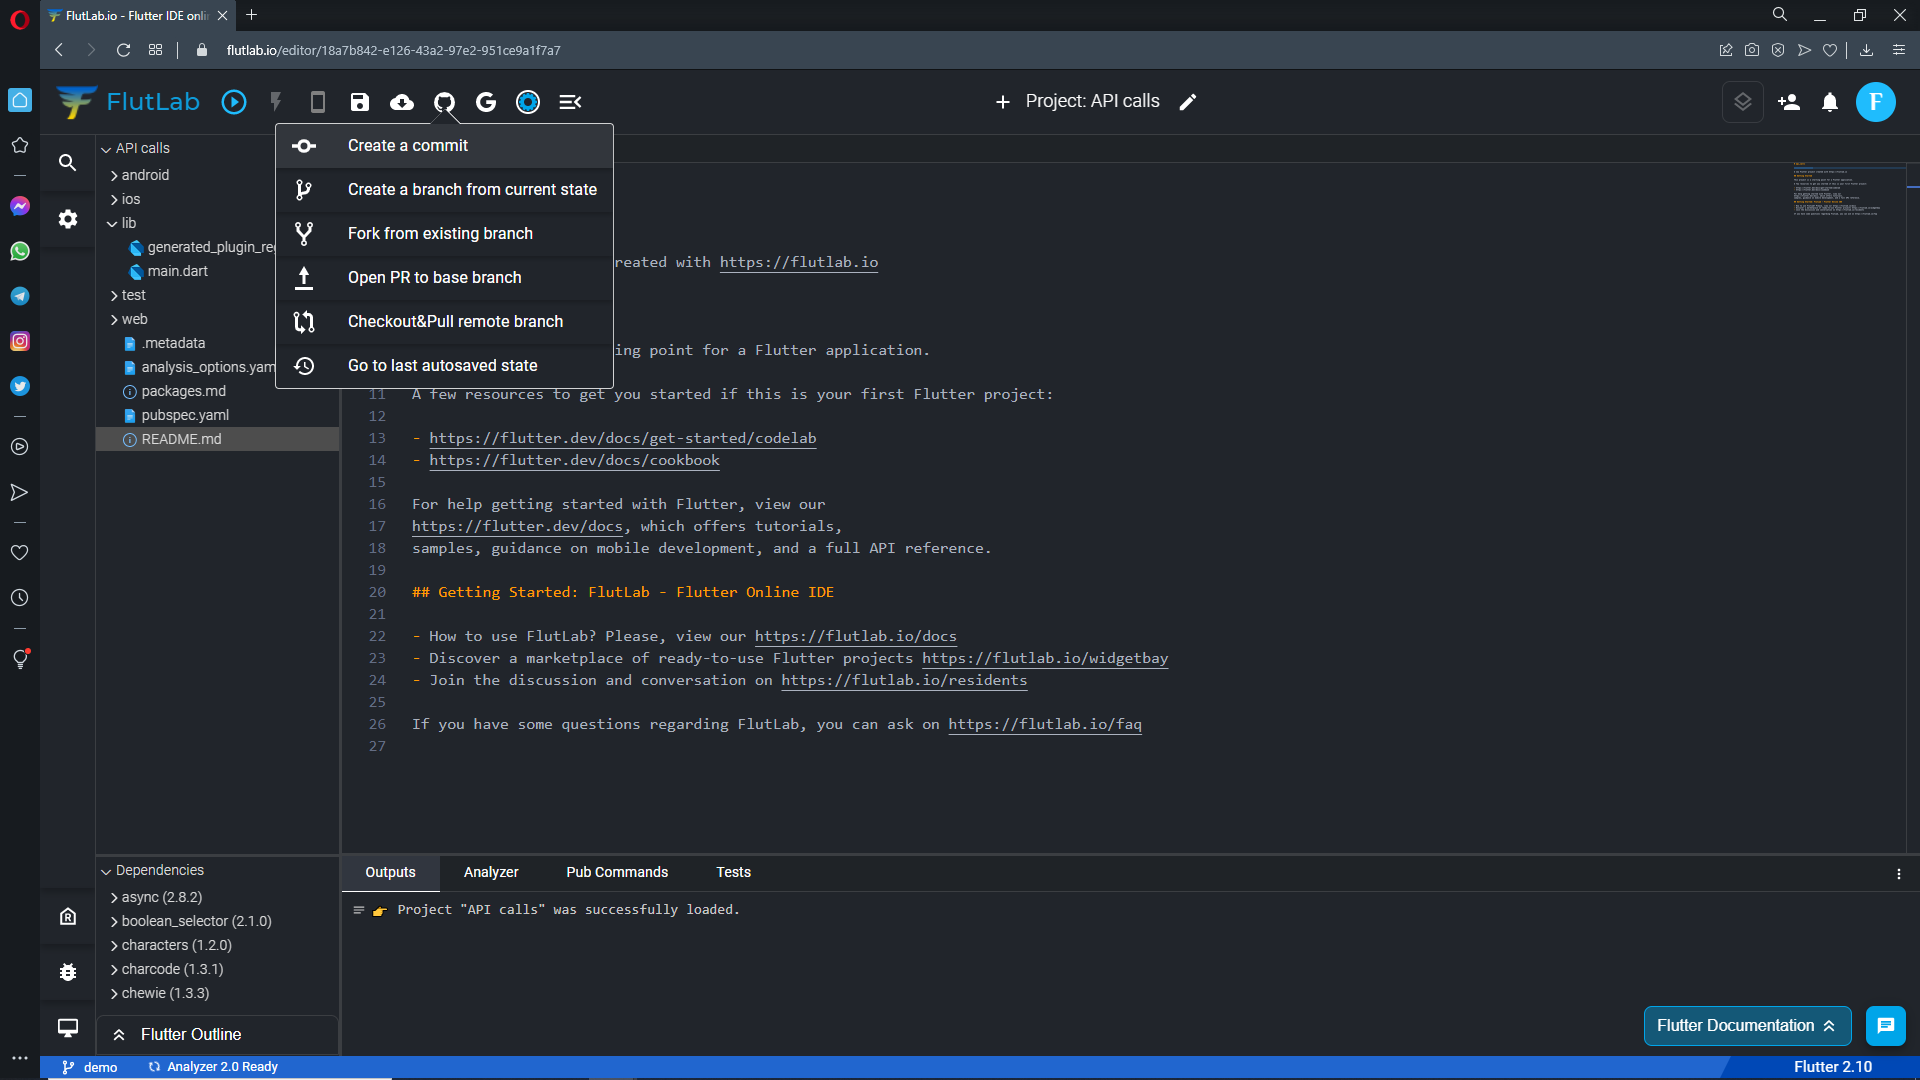Screen dimensions: 1920x1080
Task: Expand the Flutter Outline panel
Action: coord(218,1035)
